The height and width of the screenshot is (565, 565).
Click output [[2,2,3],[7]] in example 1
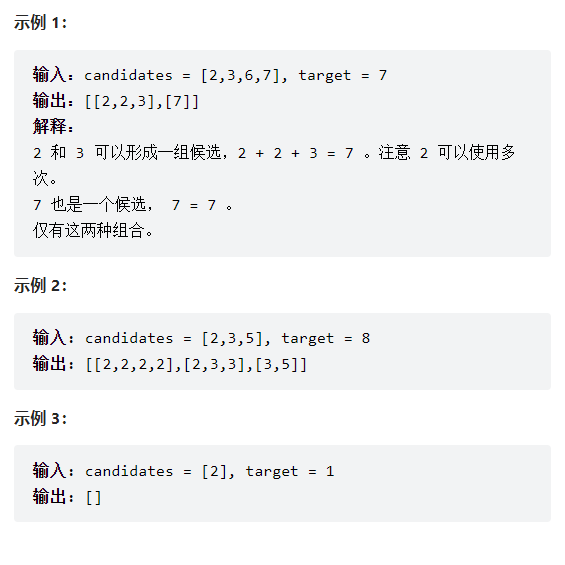tap(141, 102)
